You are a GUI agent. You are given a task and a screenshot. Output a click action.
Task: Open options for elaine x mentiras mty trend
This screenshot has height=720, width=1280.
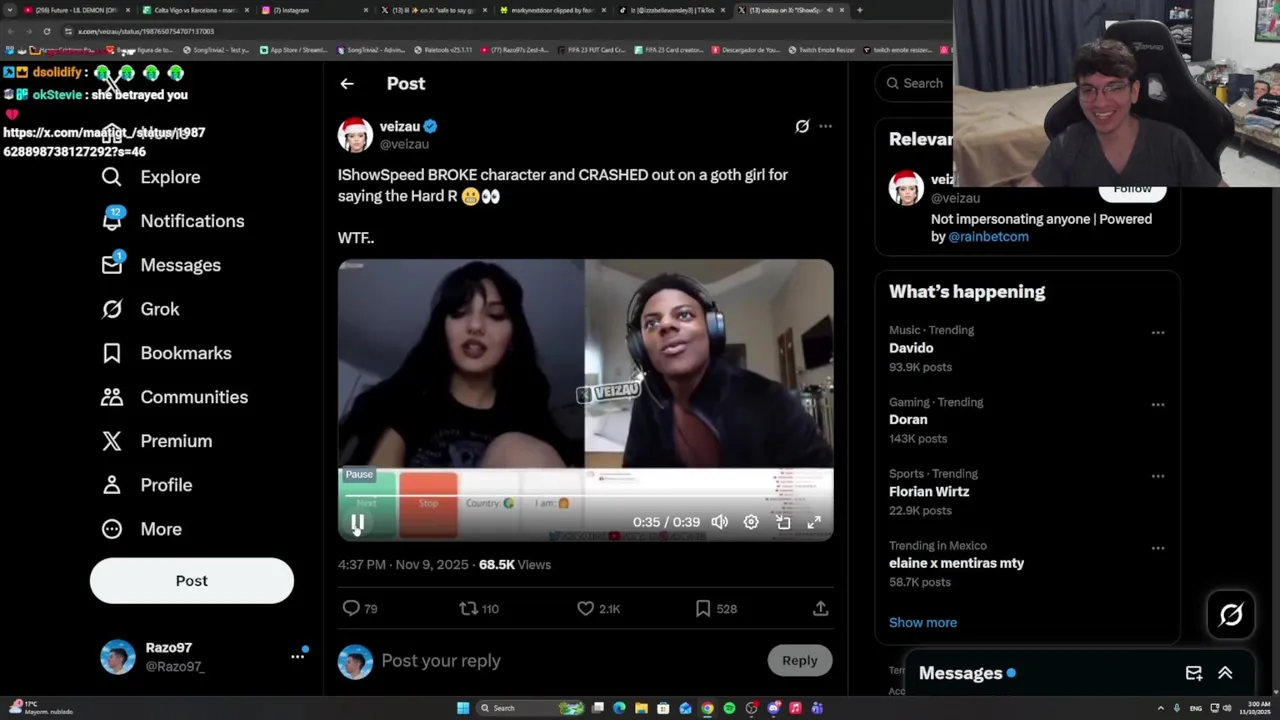pos(1158,549)
